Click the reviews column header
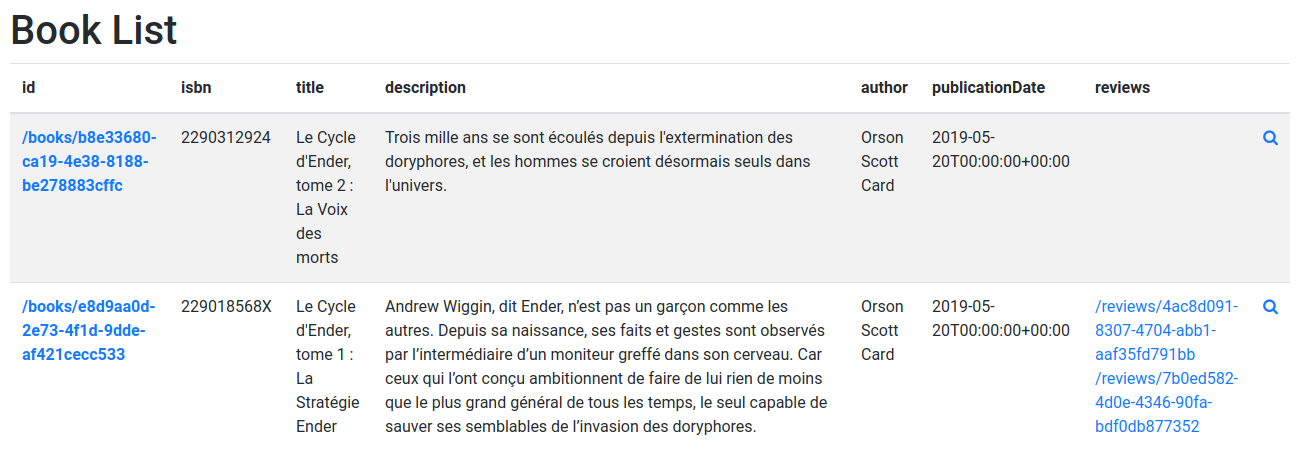Image resolution: width=1304 pixels, height=468 pixels. (x=1122, y=87)
